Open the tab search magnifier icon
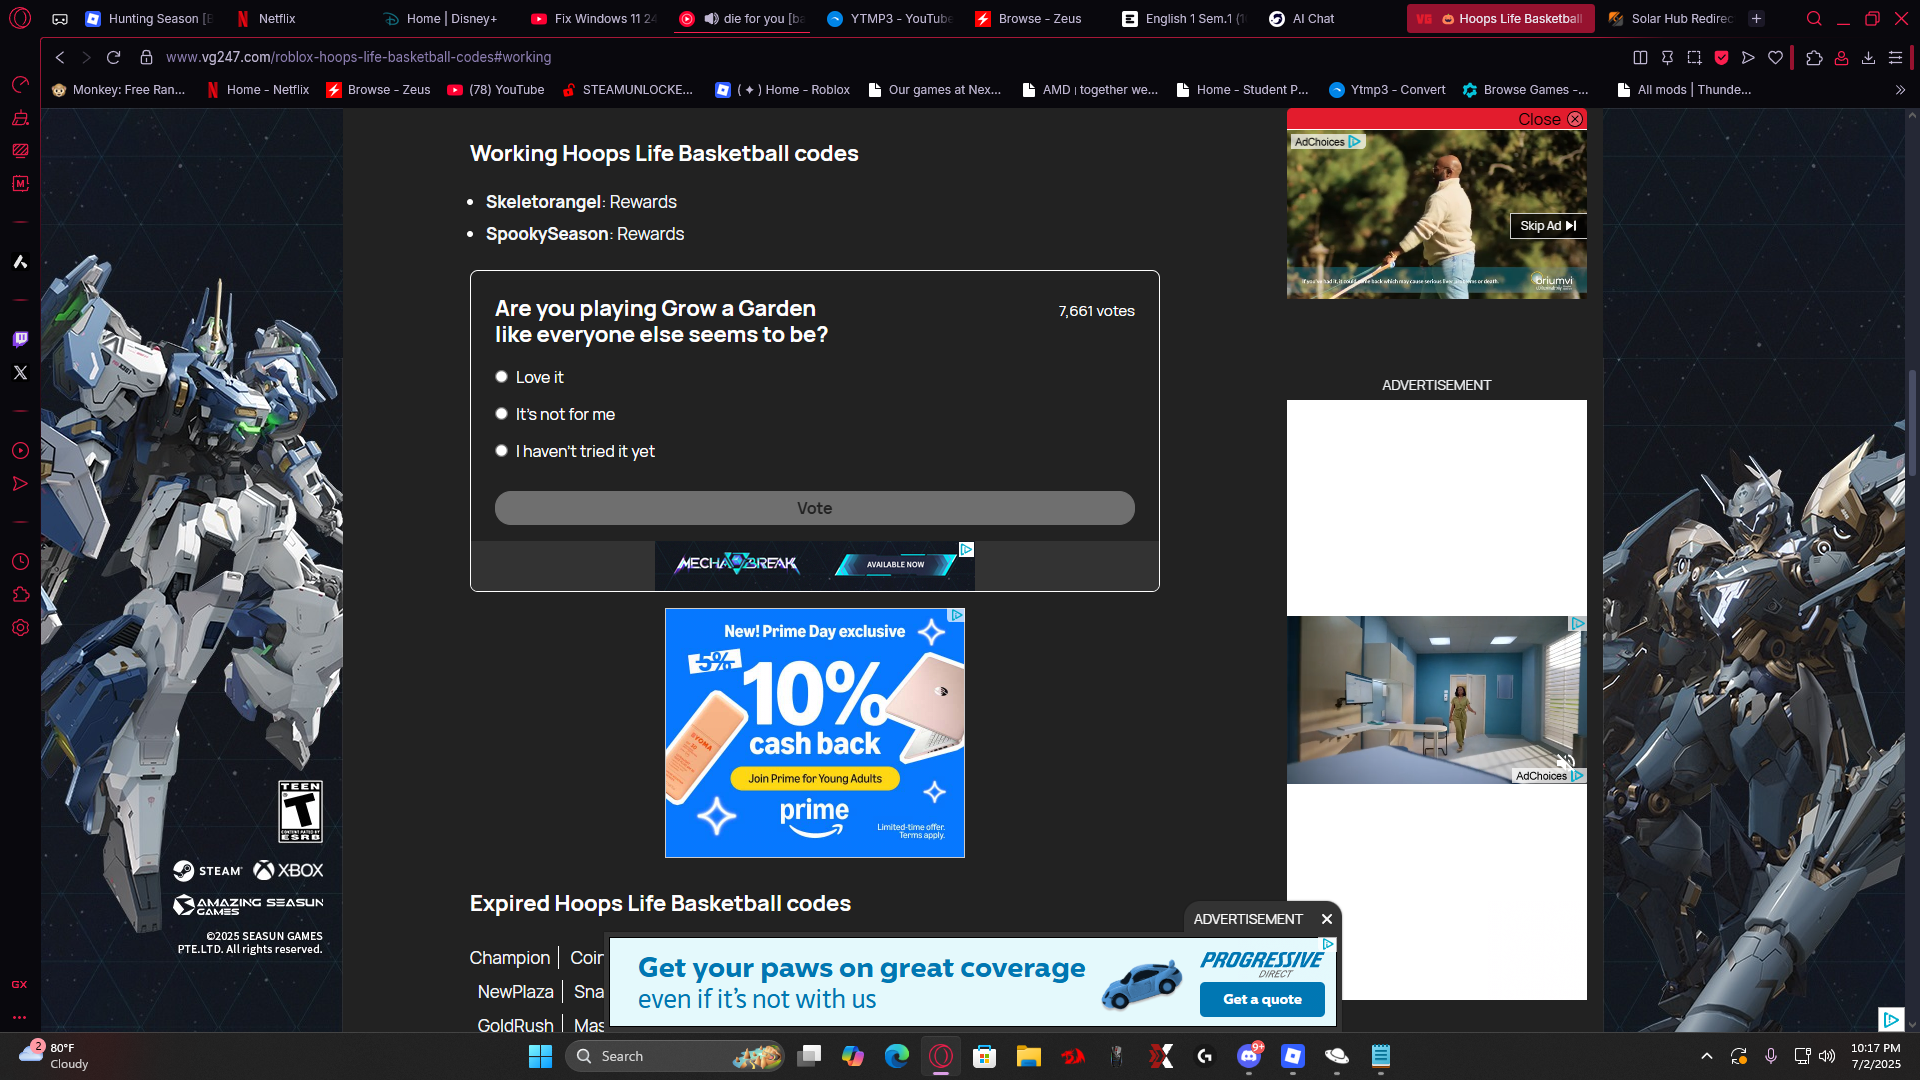Image resolution: width=1920 pixels, height=1080 pixels. pos(1814,18)
